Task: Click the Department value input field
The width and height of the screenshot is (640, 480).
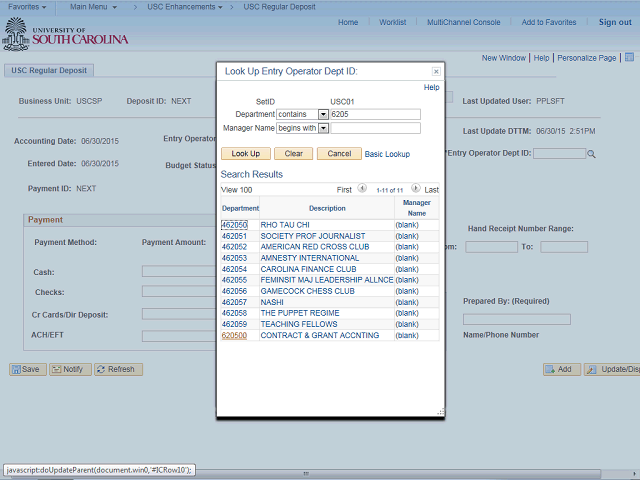Action: 375,115
